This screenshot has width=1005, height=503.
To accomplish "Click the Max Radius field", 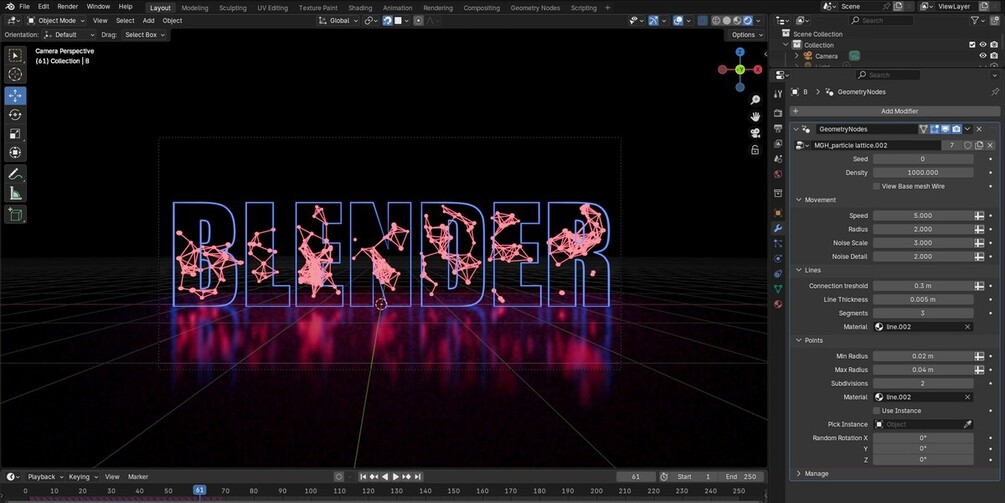I will click(x=923, y=370).
